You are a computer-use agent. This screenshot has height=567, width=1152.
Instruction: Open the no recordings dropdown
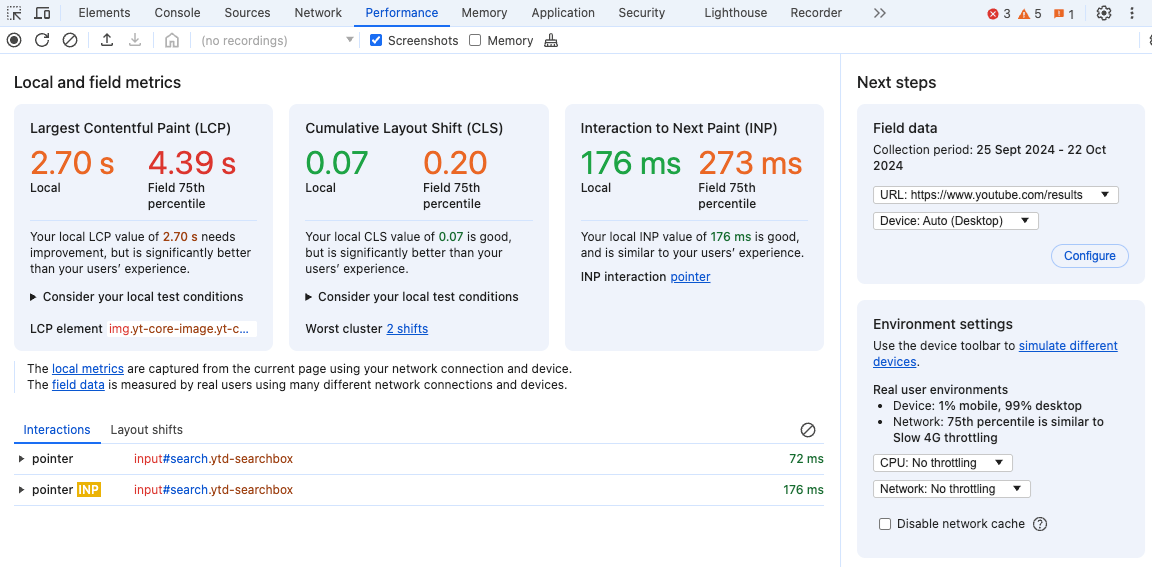tap(277, 40)
